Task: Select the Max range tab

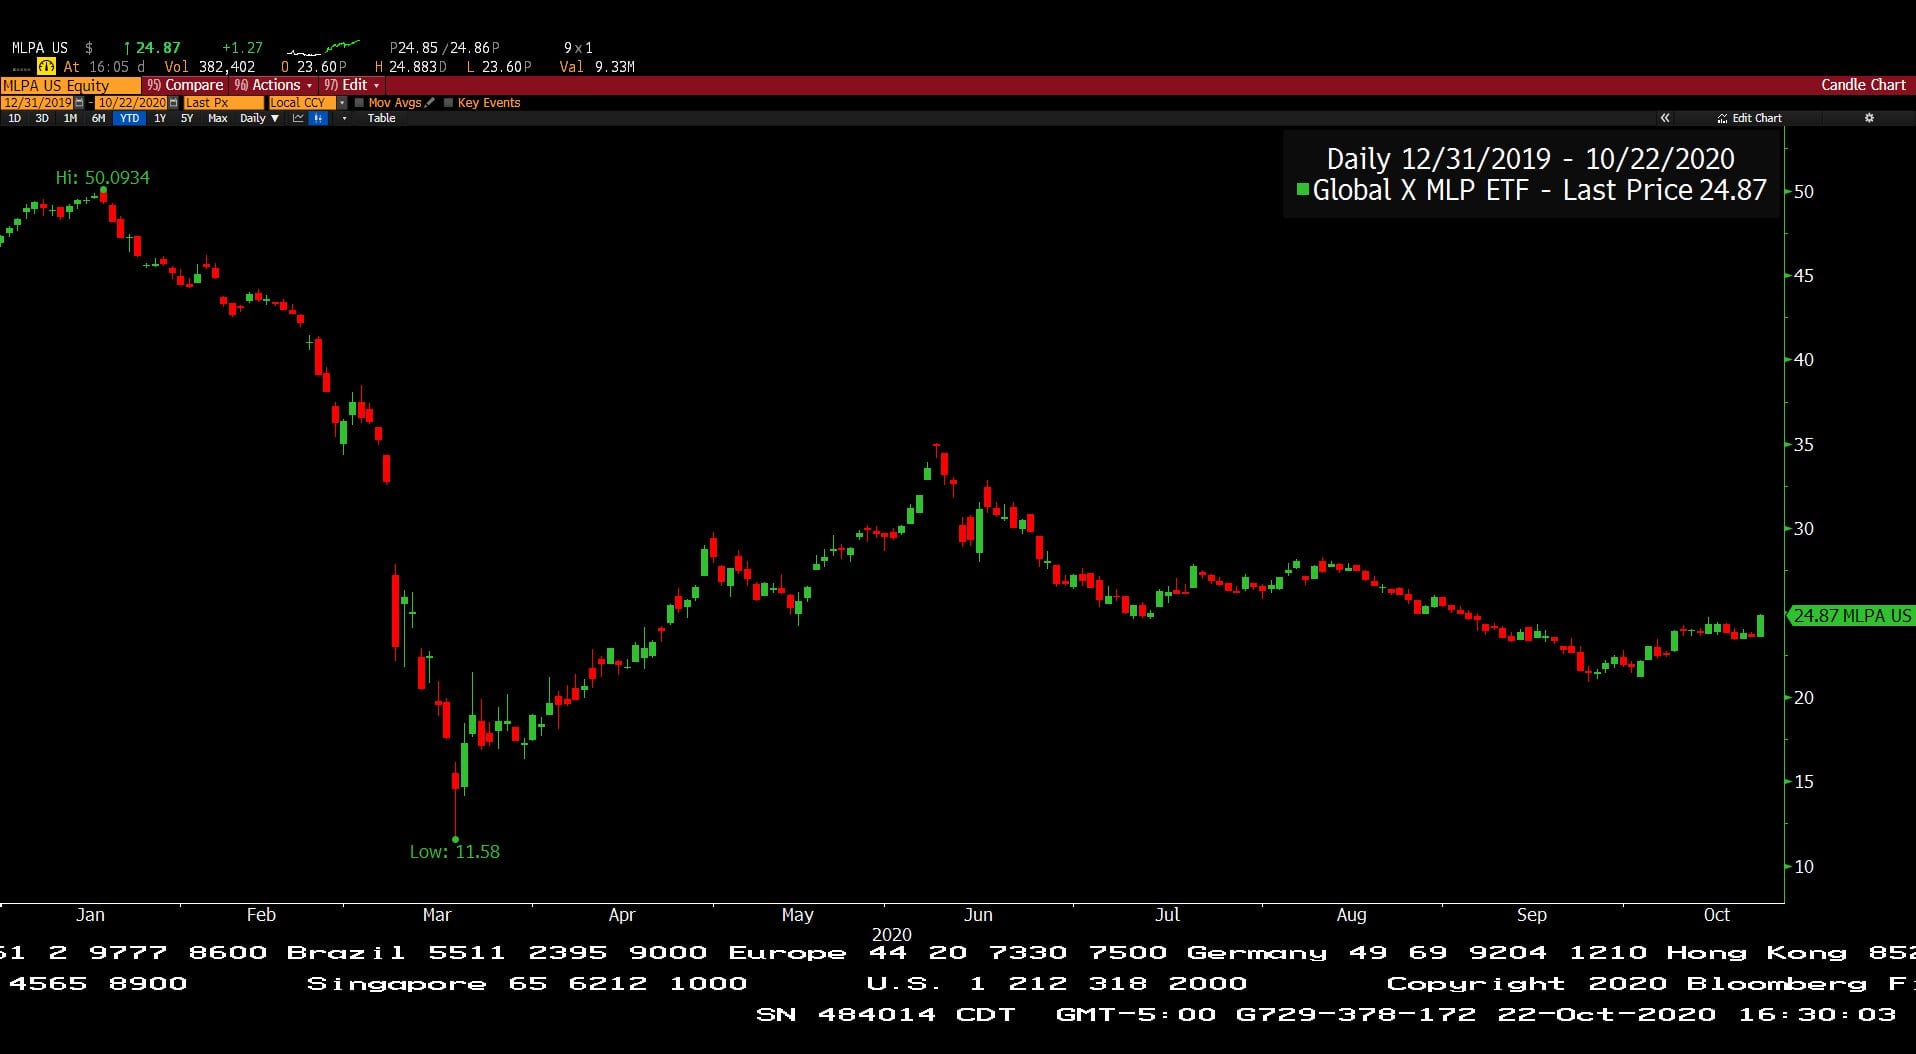Action: pyautogui.click(x=217, y=118)
